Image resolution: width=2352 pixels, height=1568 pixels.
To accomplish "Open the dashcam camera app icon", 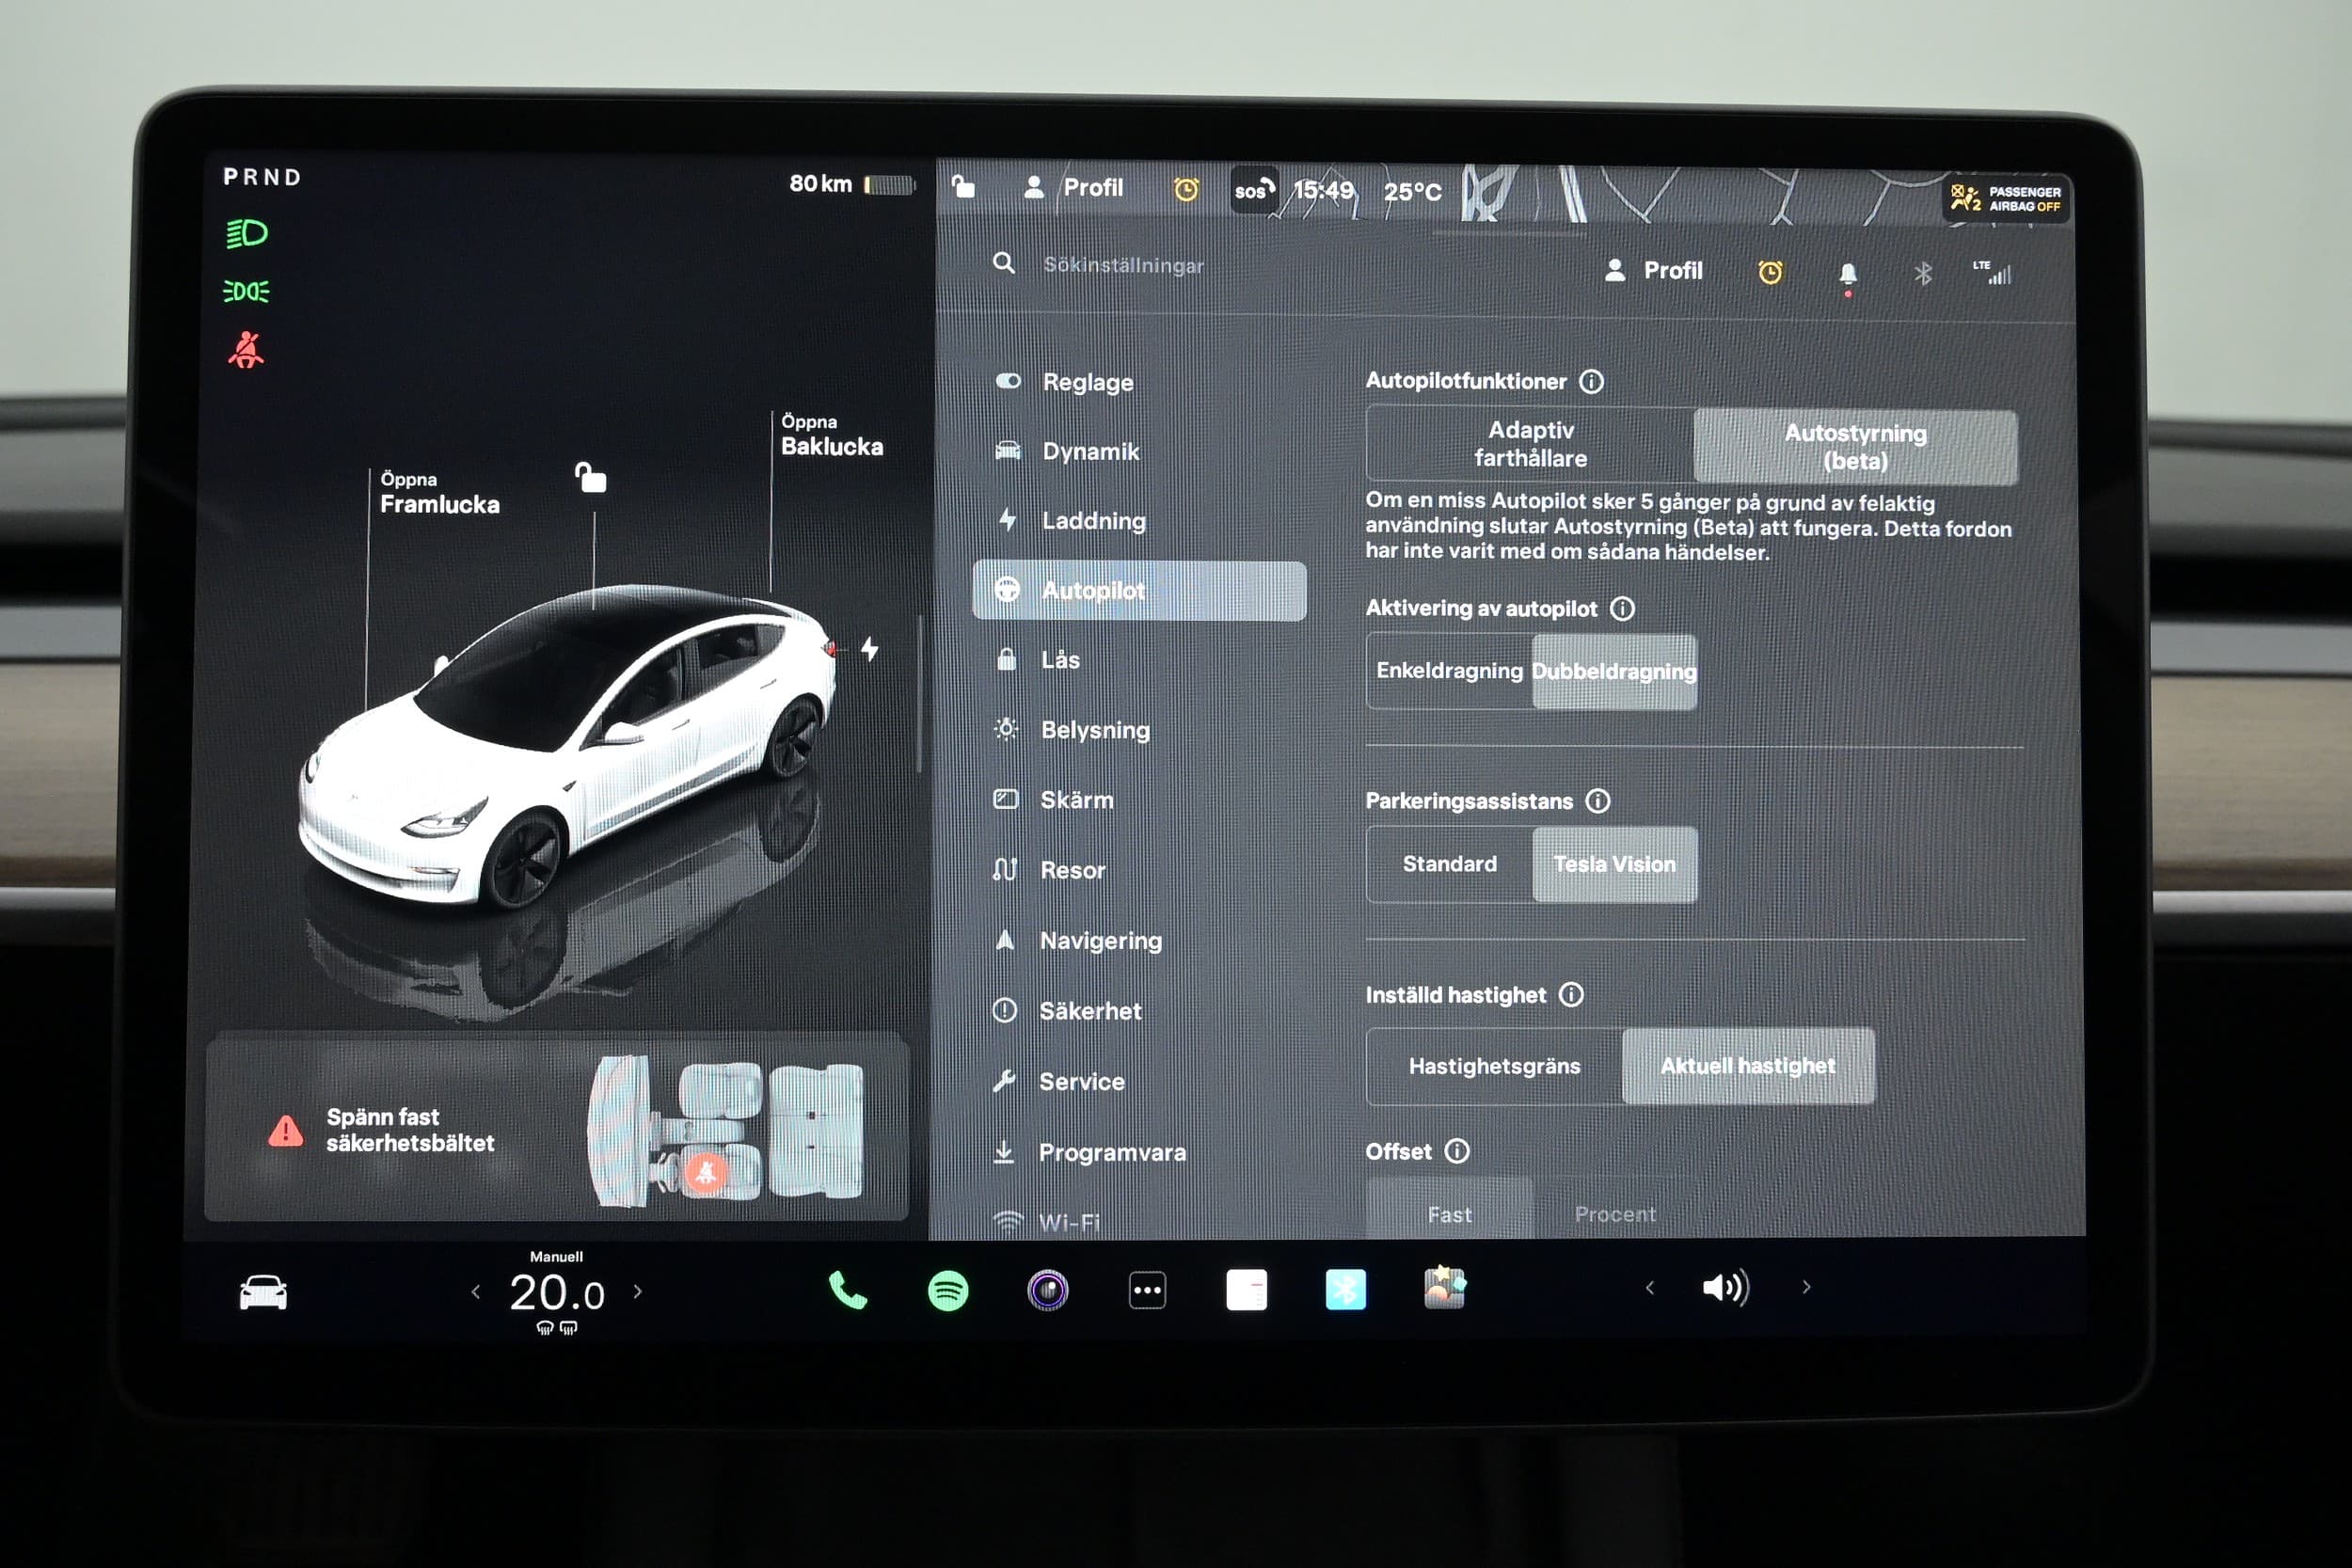I will (x=1047, y=1290).
